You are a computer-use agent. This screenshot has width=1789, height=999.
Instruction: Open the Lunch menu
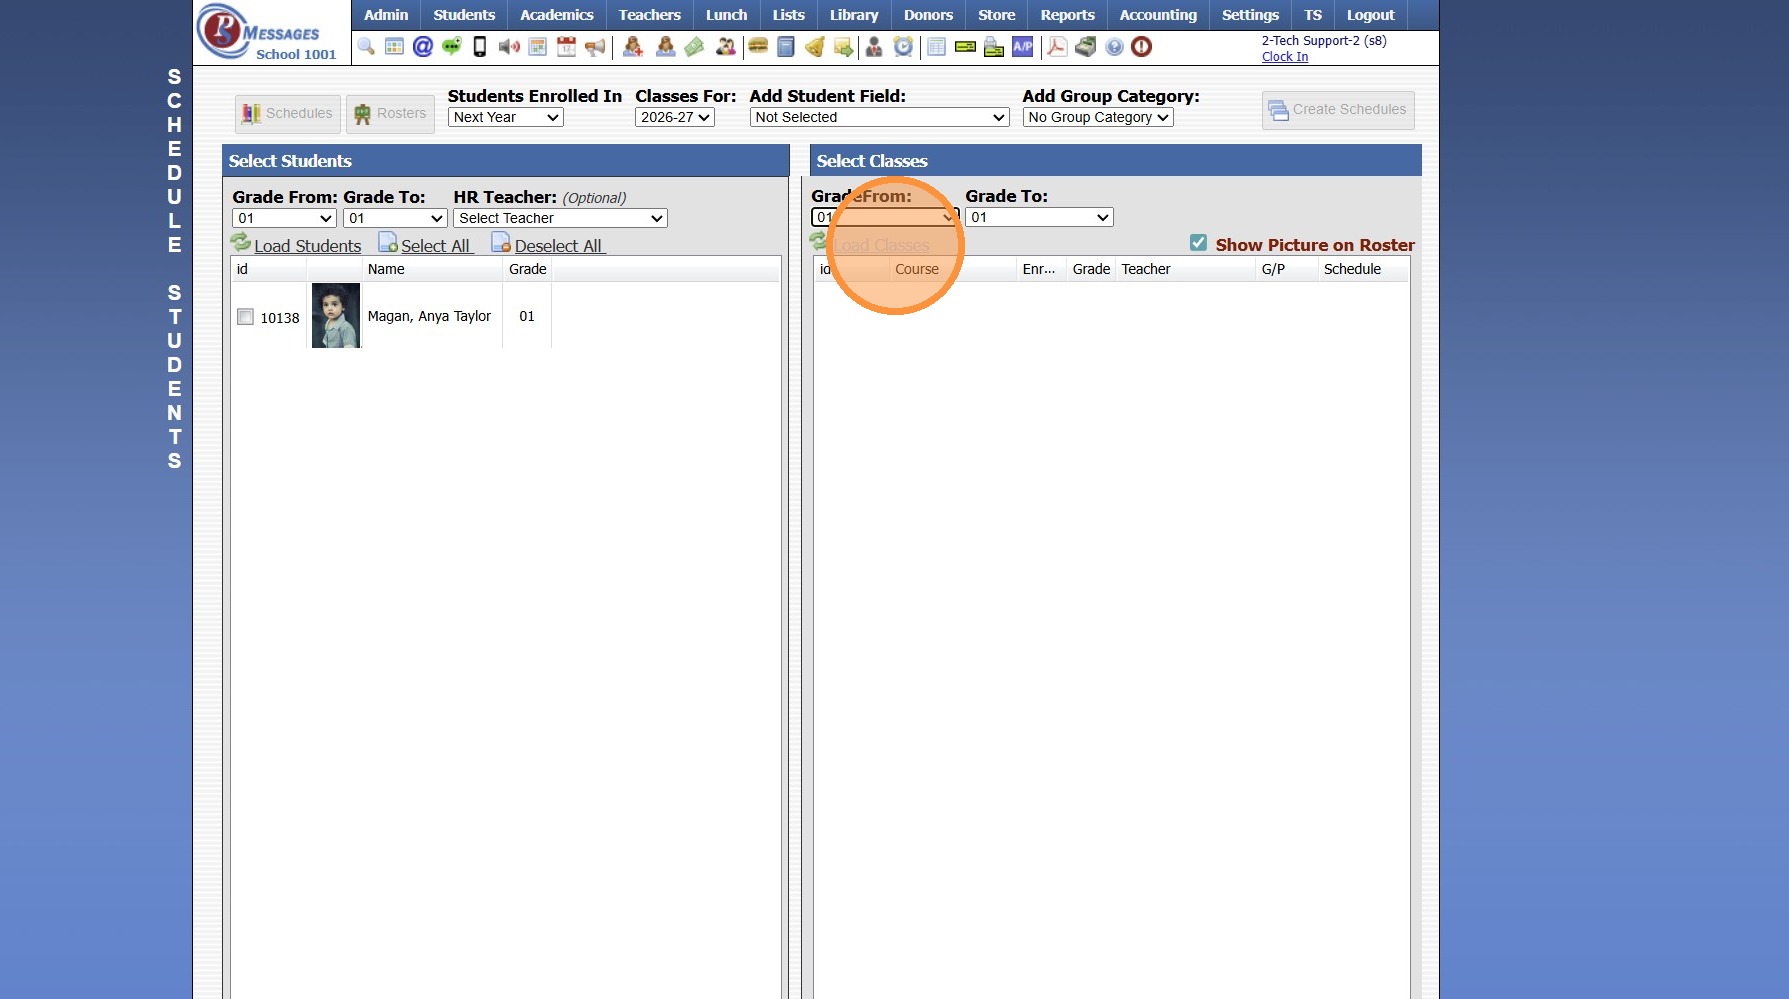727,15
